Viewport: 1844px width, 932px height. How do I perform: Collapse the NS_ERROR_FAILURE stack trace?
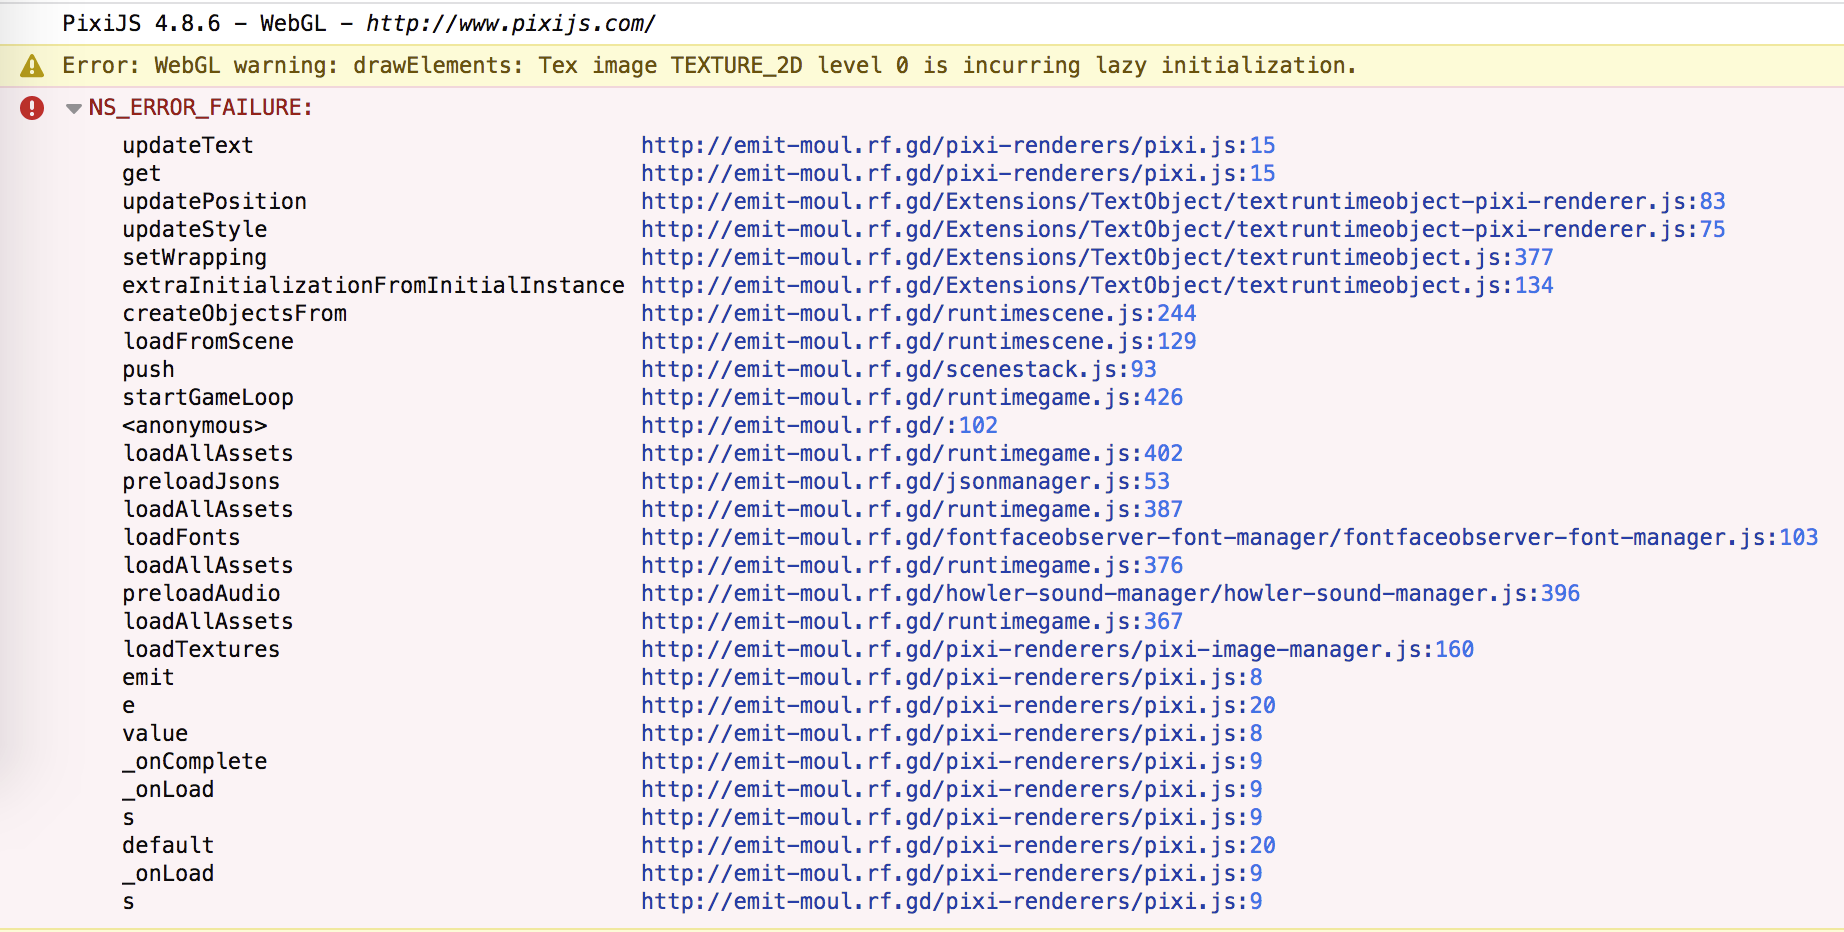72,108
